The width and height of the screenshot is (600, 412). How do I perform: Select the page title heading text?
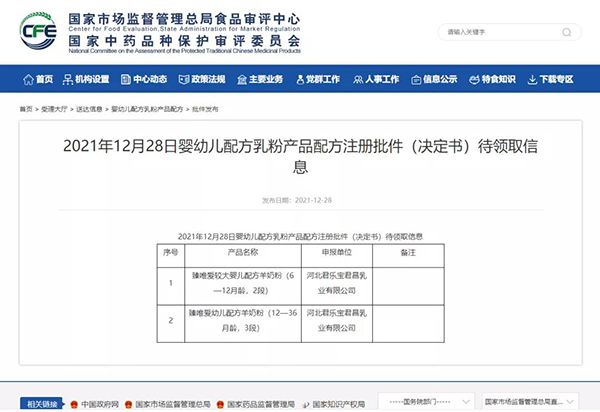(300, 156)
